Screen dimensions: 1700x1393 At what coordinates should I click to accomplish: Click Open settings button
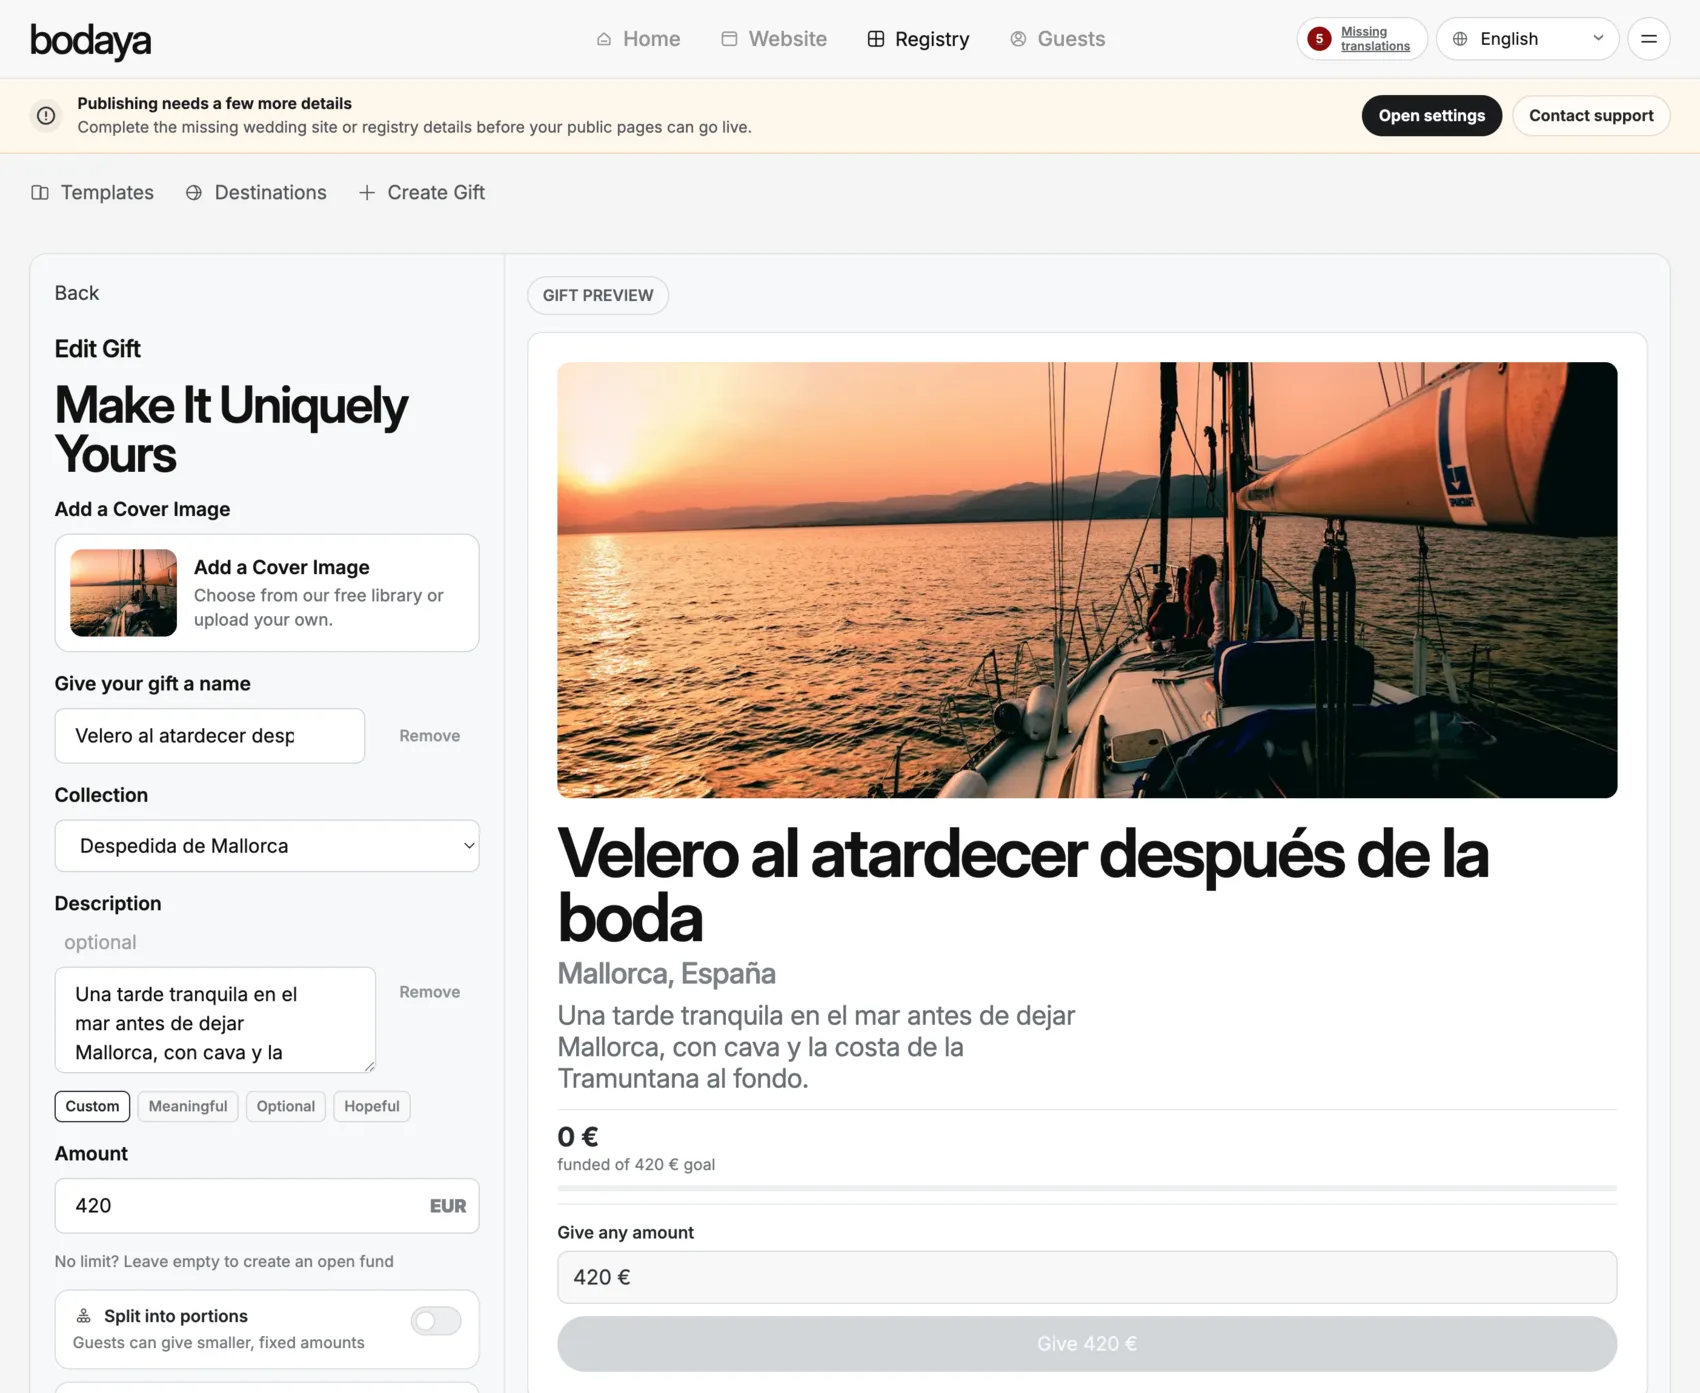[x=1431, y=116]
